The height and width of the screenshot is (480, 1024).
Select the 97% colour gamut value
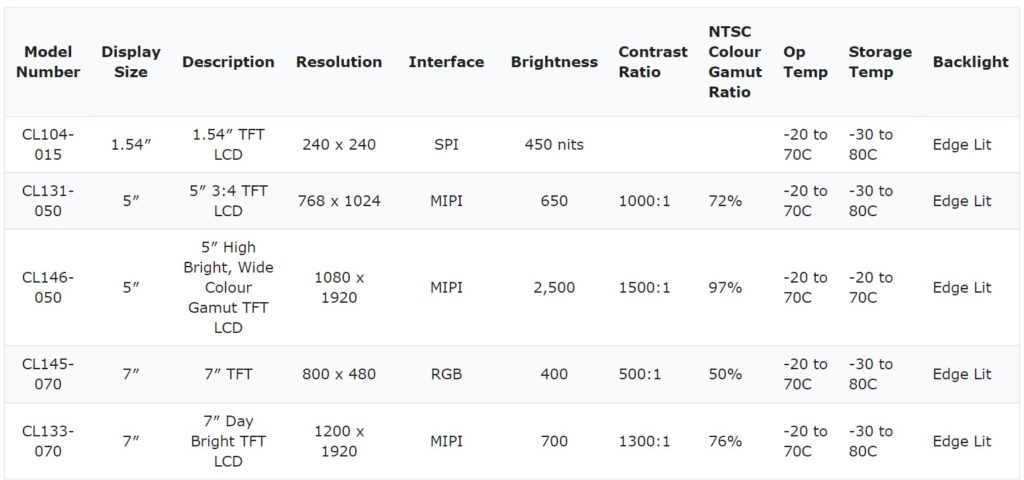725,288
